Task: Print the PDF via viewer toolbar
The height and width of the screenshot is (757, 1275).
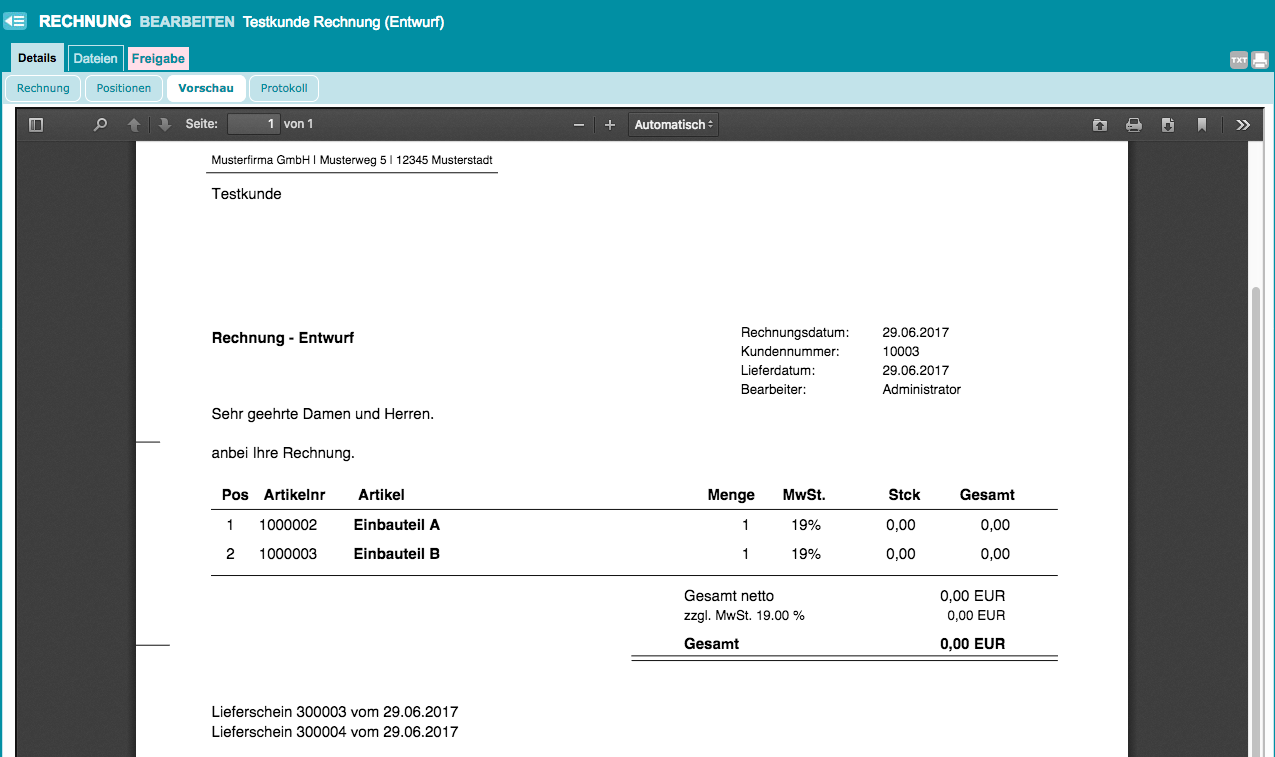Action: pos(1134,125)
